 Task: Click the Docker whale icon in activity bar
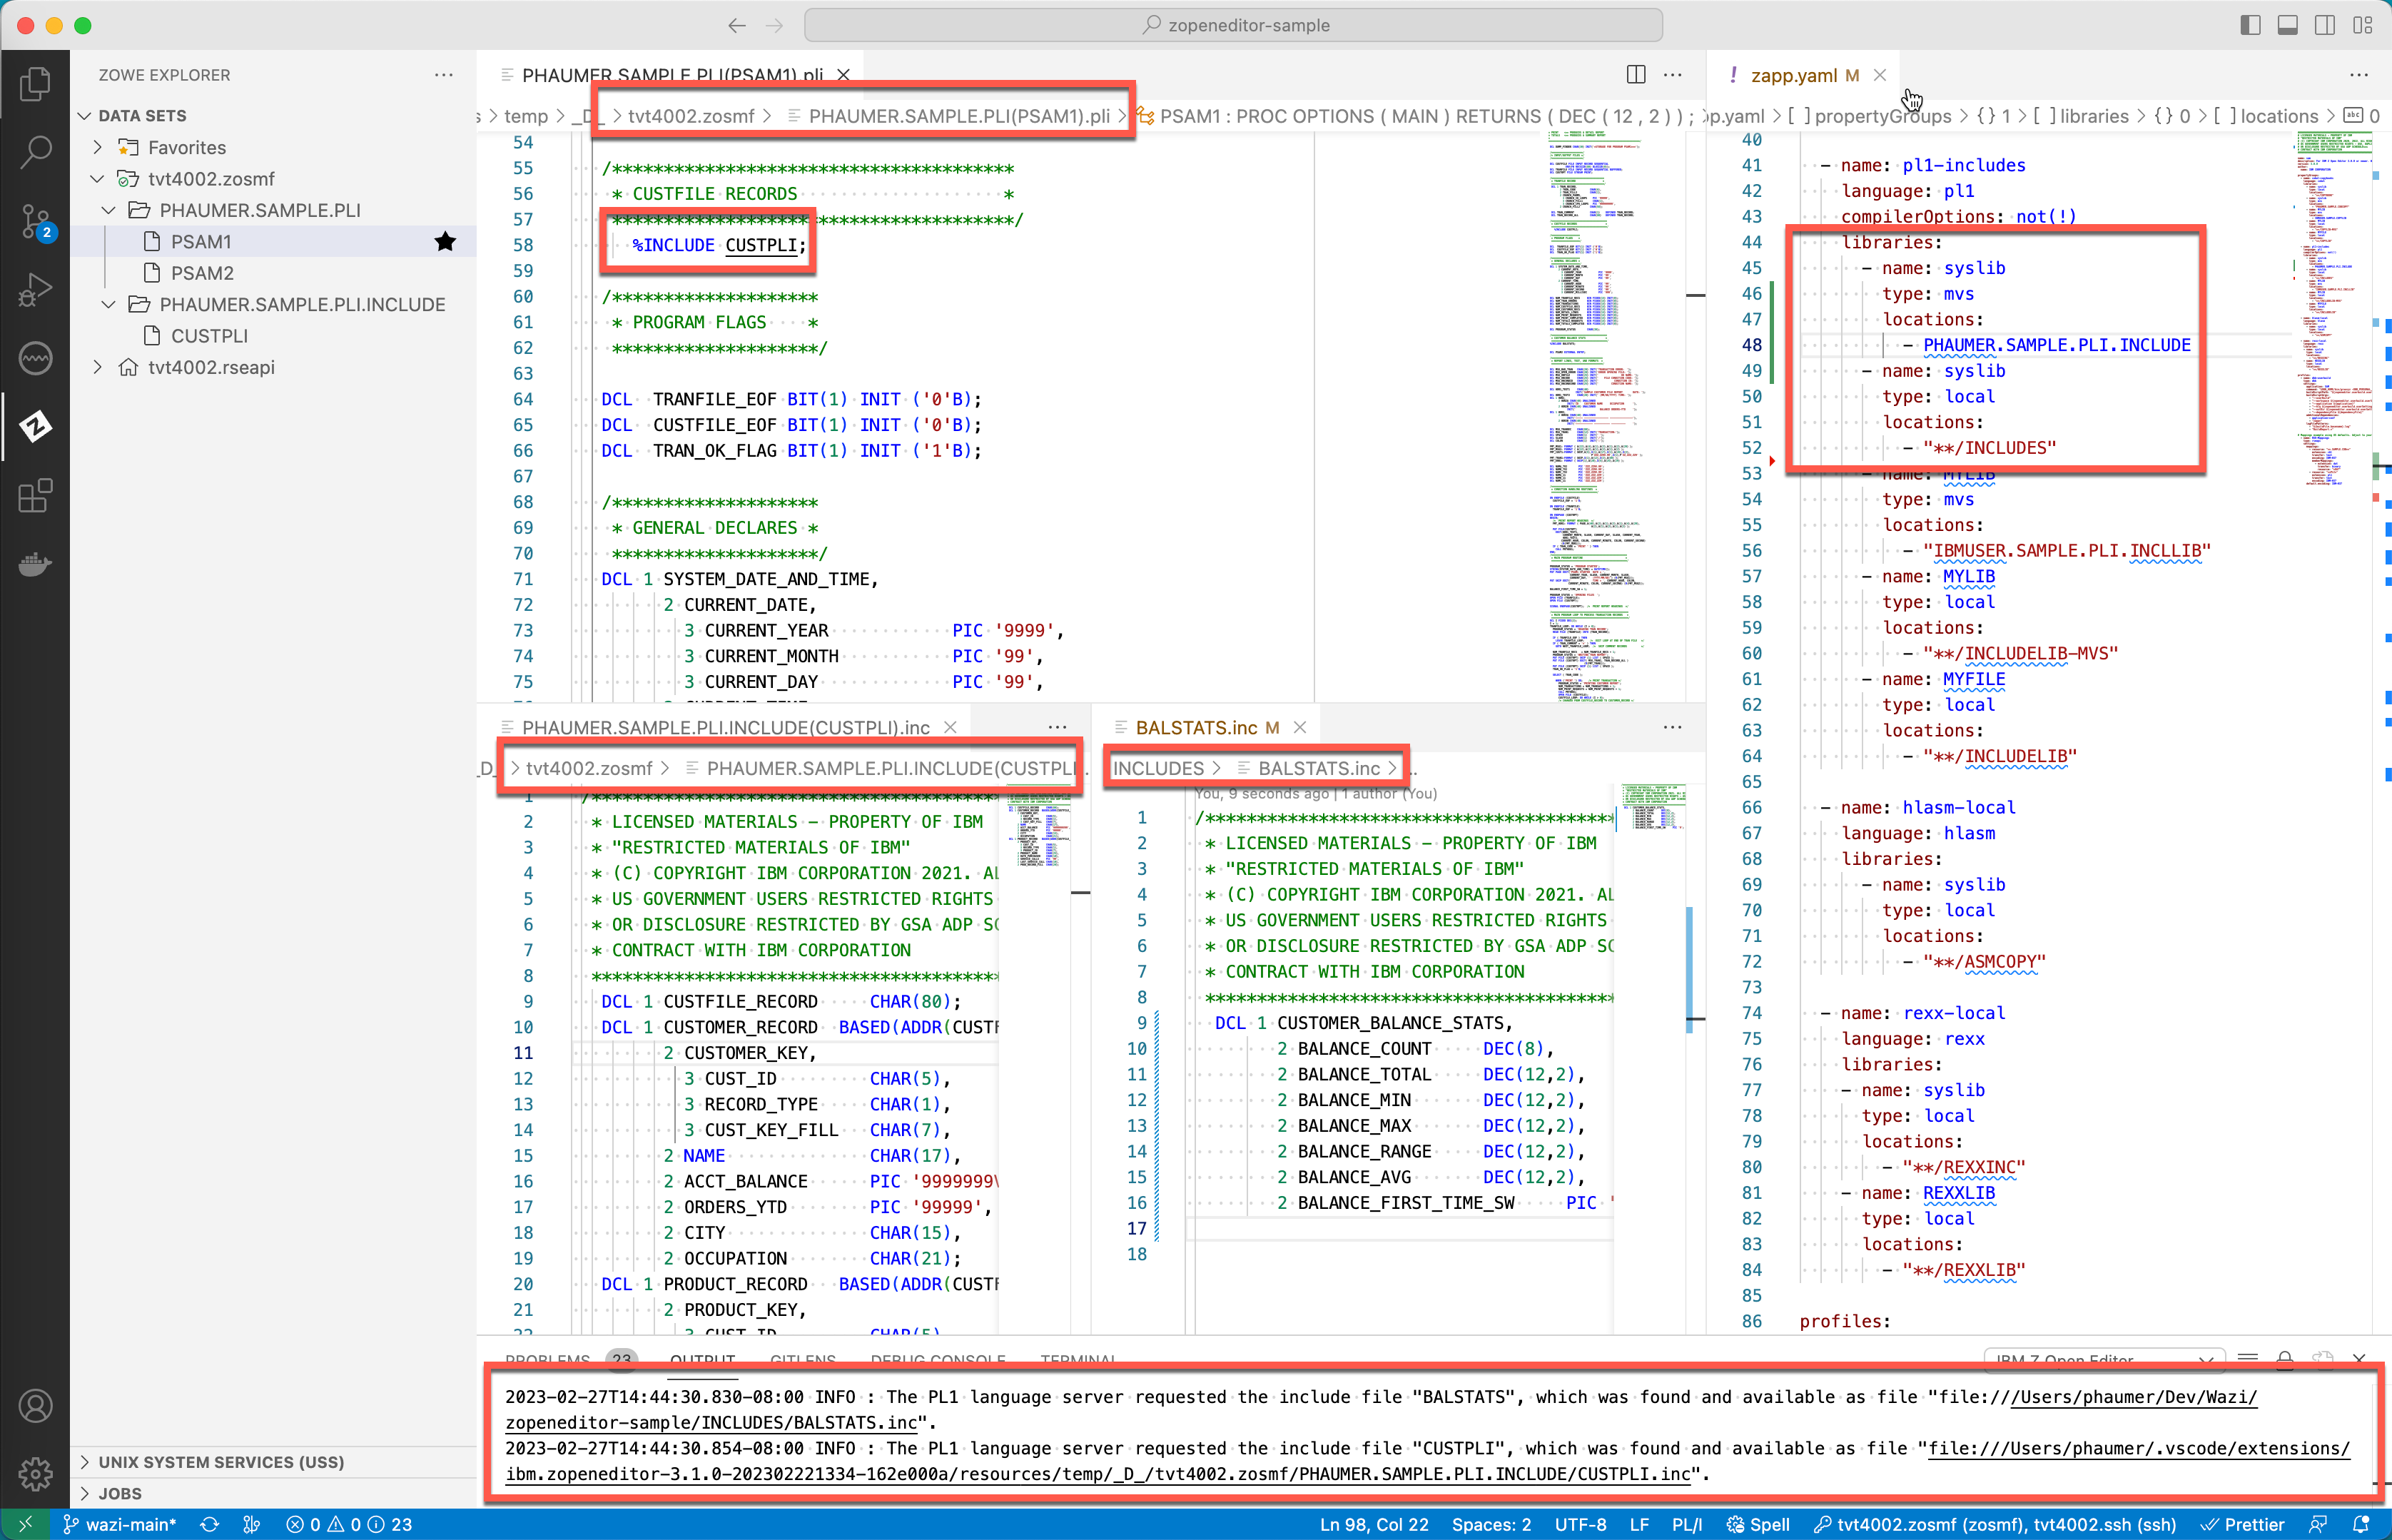[x=36, y=563]
